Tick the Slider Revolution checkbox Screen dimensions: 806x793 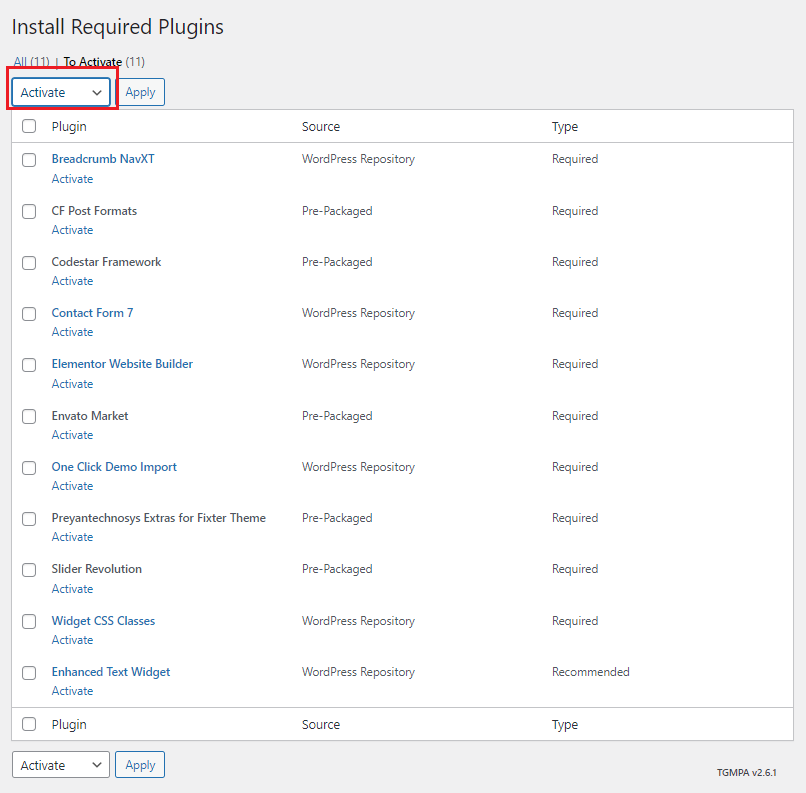(29, 570)
